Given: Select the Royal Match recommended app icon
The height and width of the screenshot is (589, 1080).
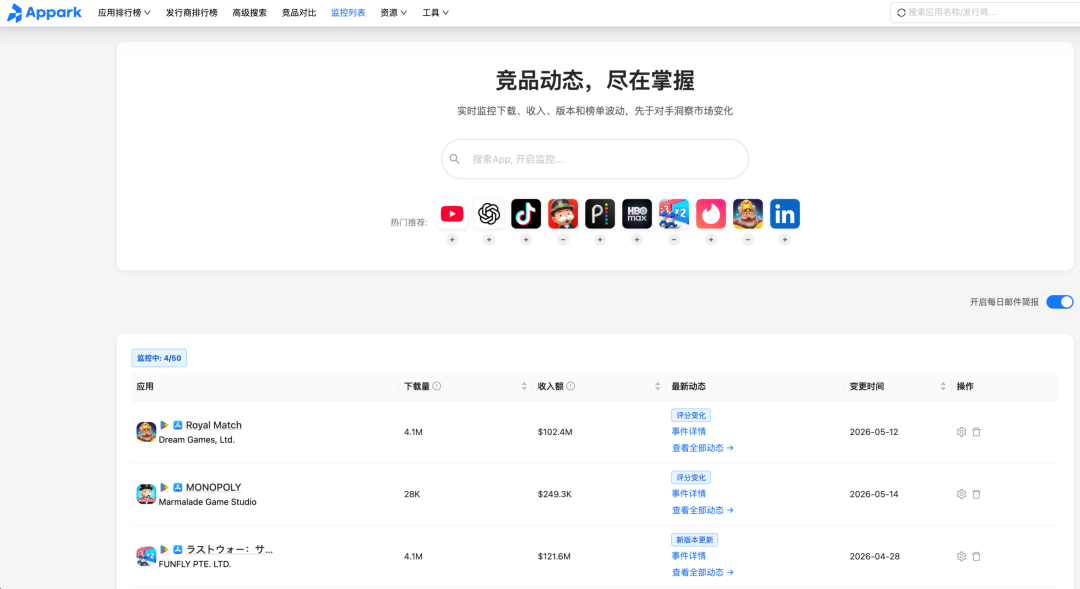Looking at the screenshot, I should coord(748,214).
